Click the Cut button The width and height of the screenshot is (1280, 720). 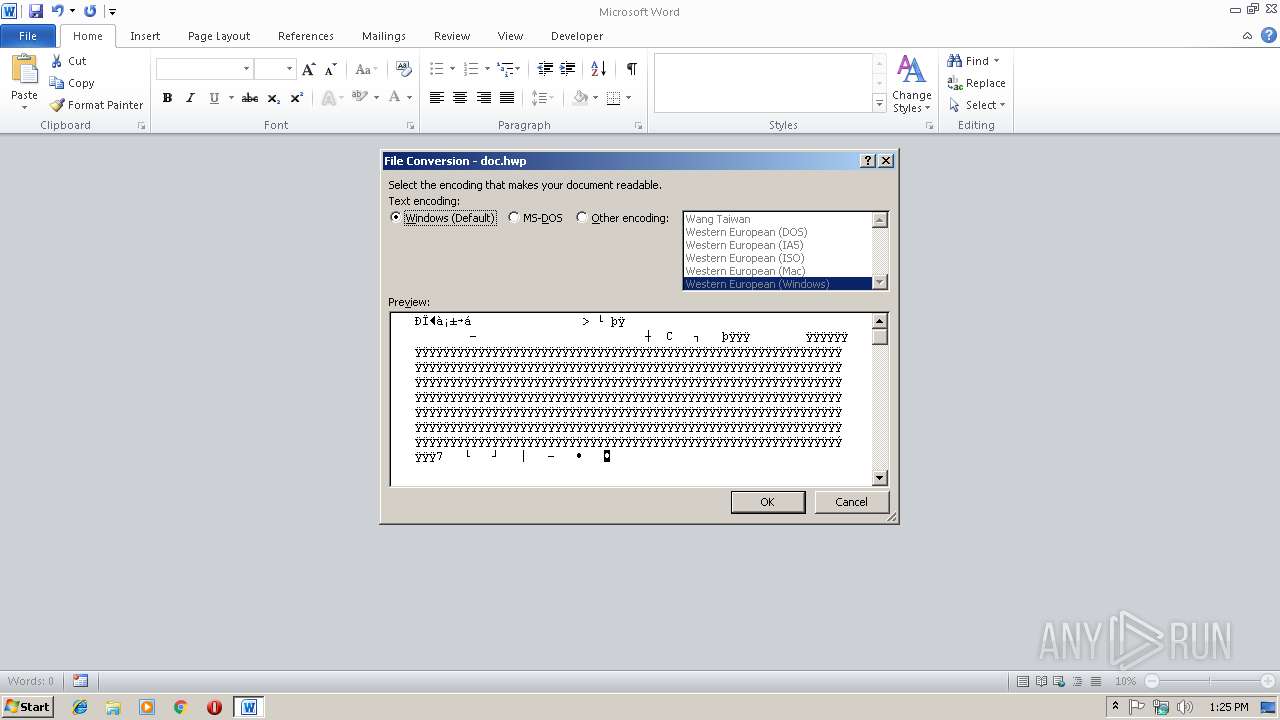69,61
